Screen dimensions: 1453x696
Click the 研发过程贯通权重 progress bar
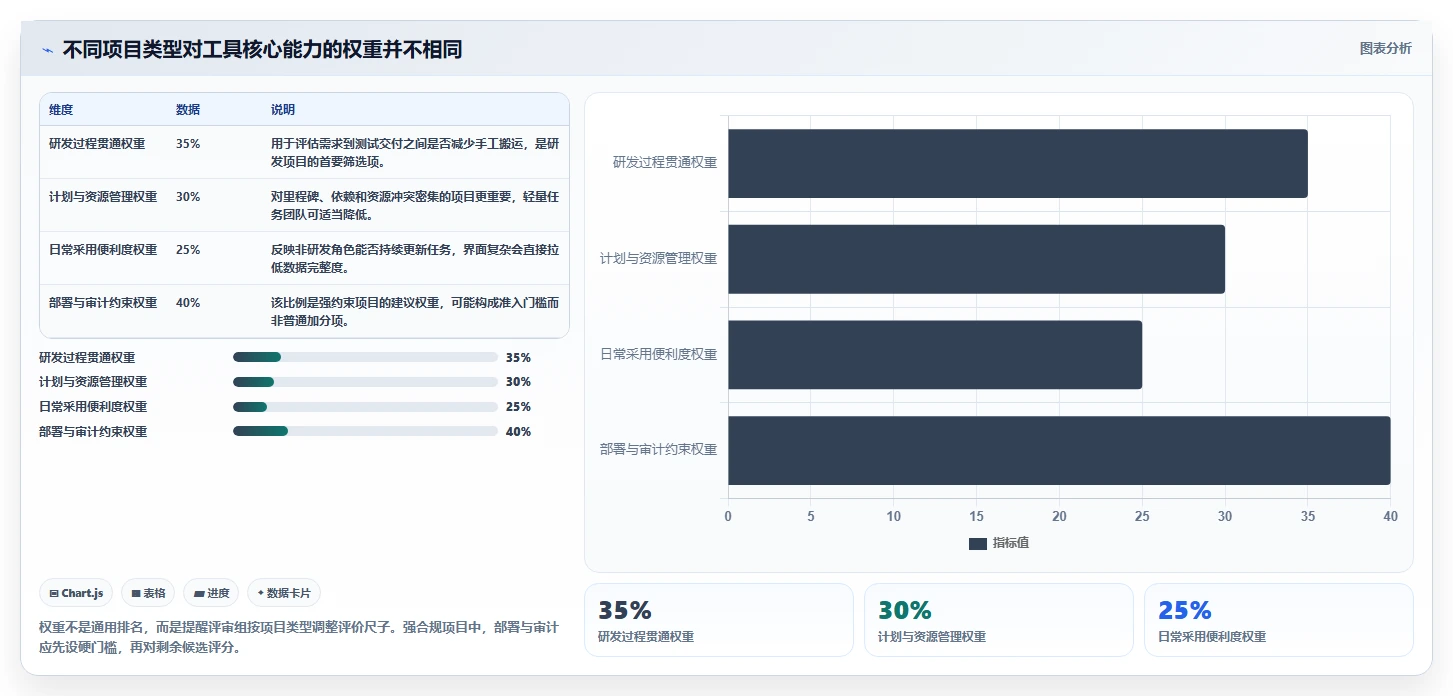[365, 357]
